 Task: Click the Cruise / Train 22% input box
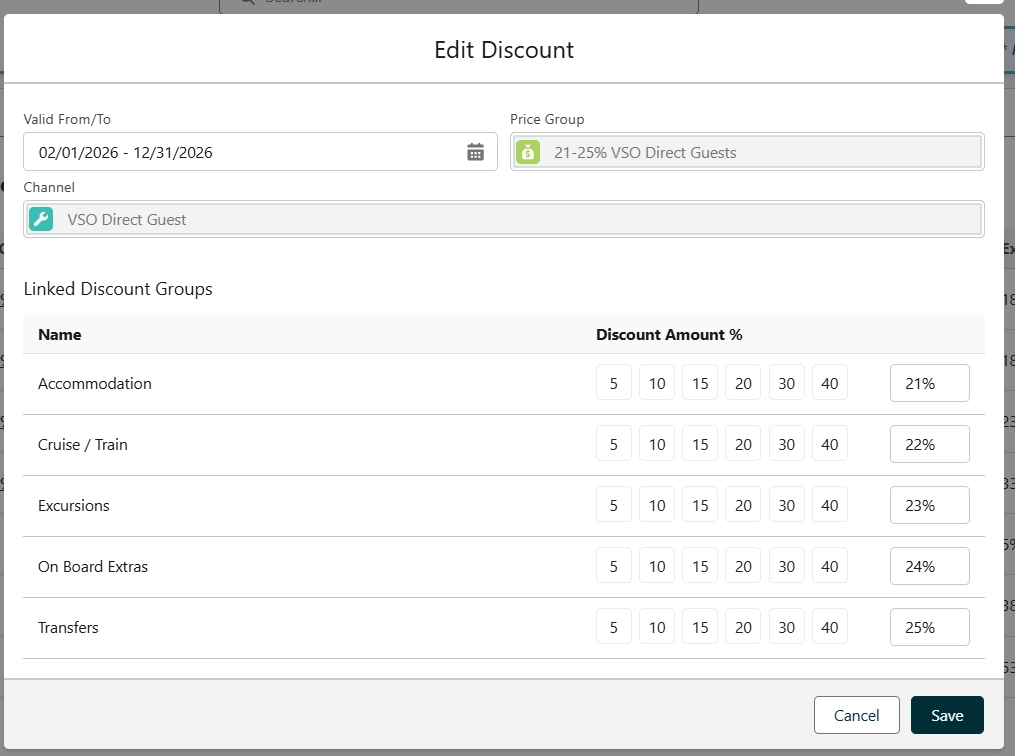point(929,444)
